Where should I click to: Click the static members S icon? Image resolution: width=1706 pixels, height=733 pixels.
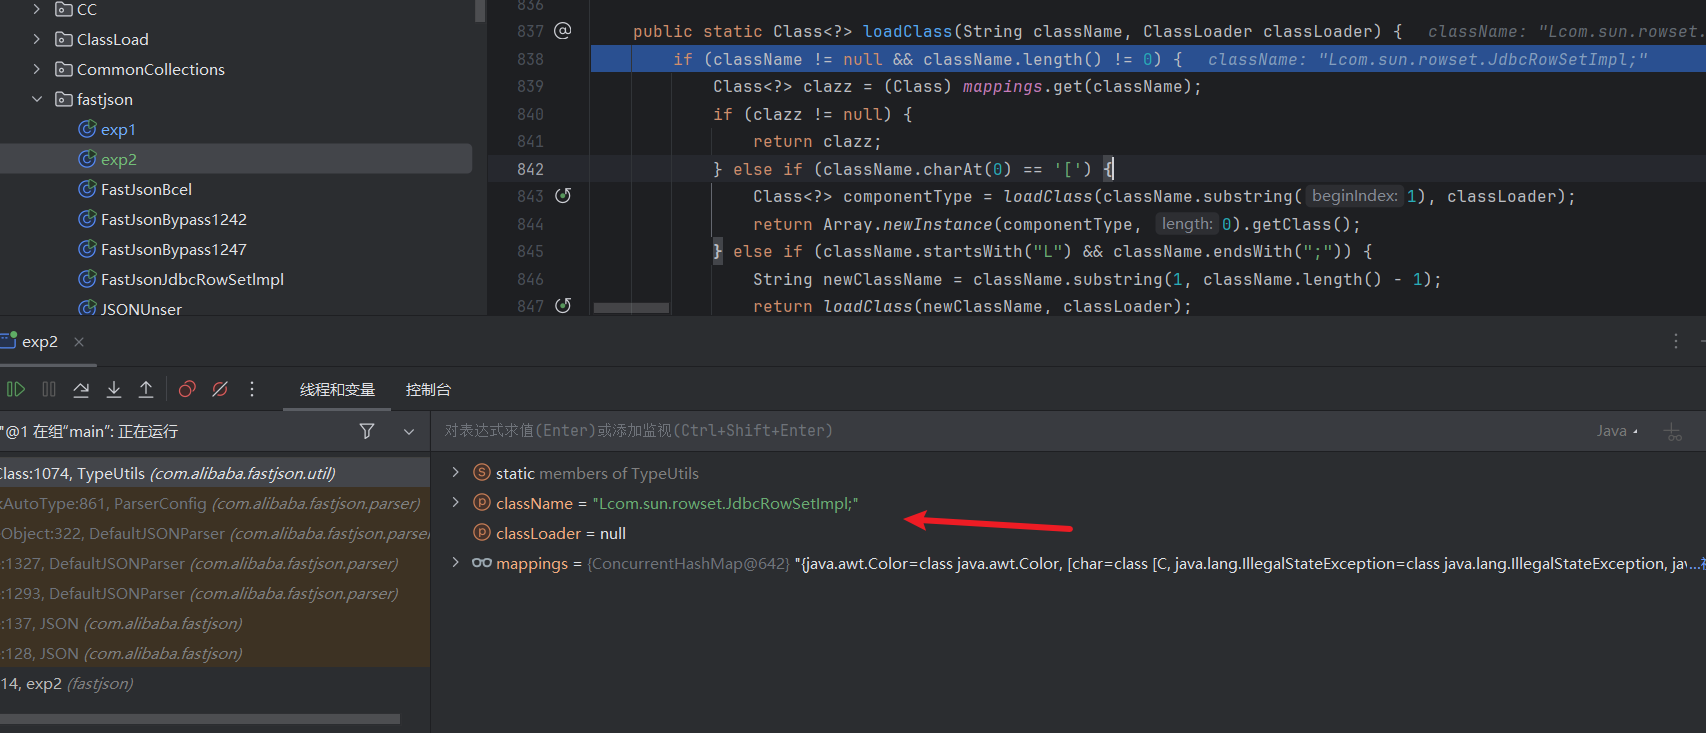[x=482, y=472]
